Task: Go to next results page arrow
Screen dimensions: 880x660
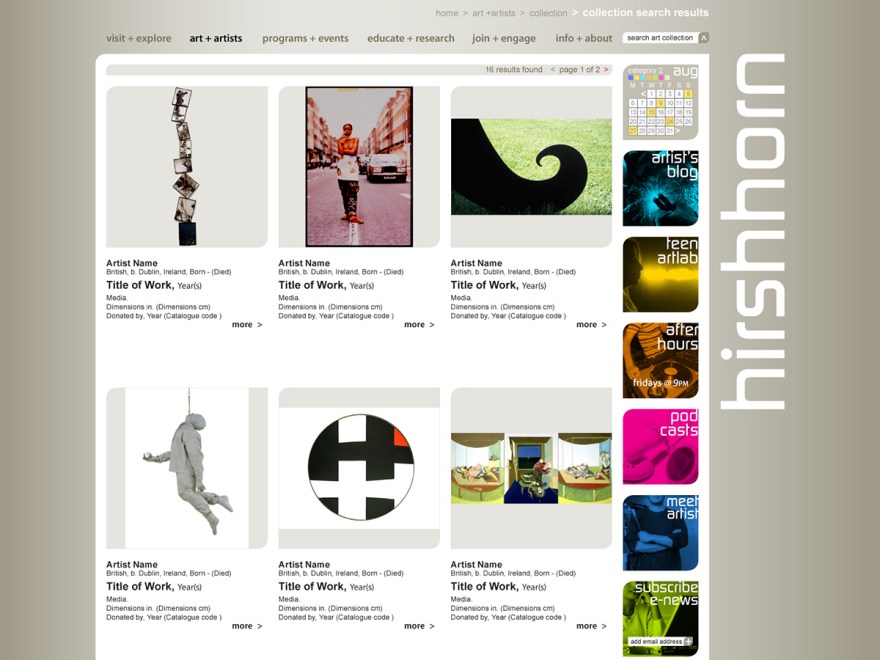Action: (x=606, y=70)
